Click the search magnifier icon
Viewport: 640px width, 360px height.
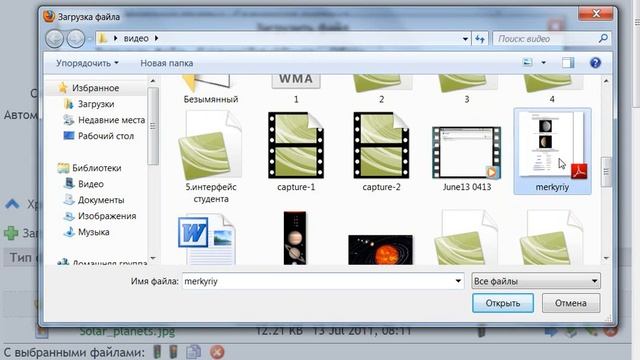pyautogui.click(x=603, y=38)
